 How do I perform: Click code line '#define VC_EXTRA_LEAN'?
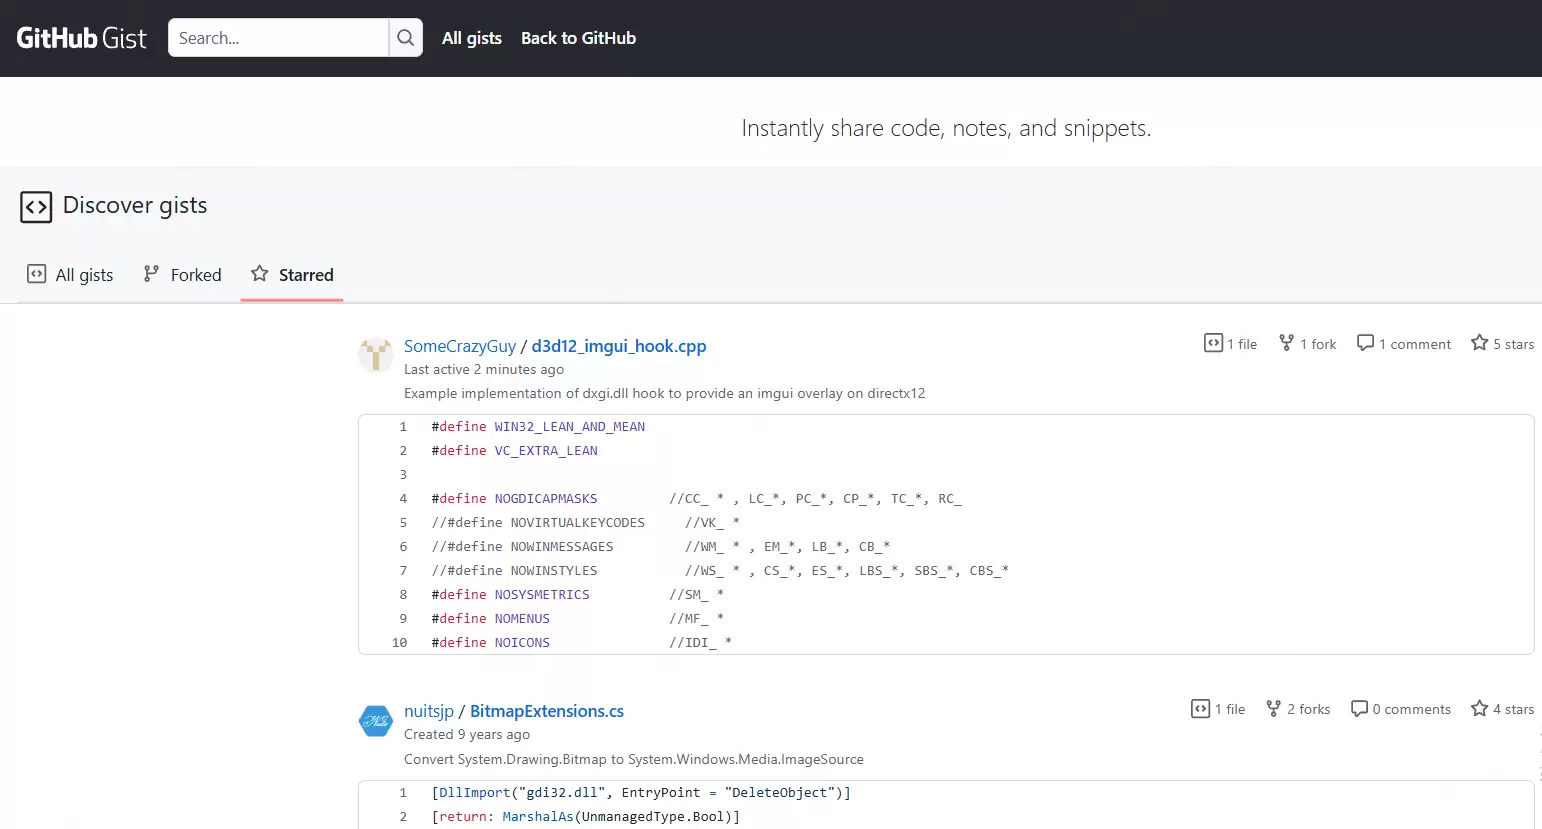pos(515,451)
